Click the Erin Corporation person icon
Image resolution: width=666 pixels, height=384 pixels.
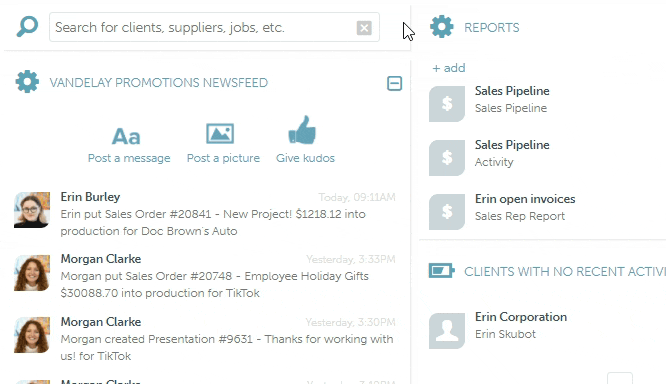(x=447, y=331)
